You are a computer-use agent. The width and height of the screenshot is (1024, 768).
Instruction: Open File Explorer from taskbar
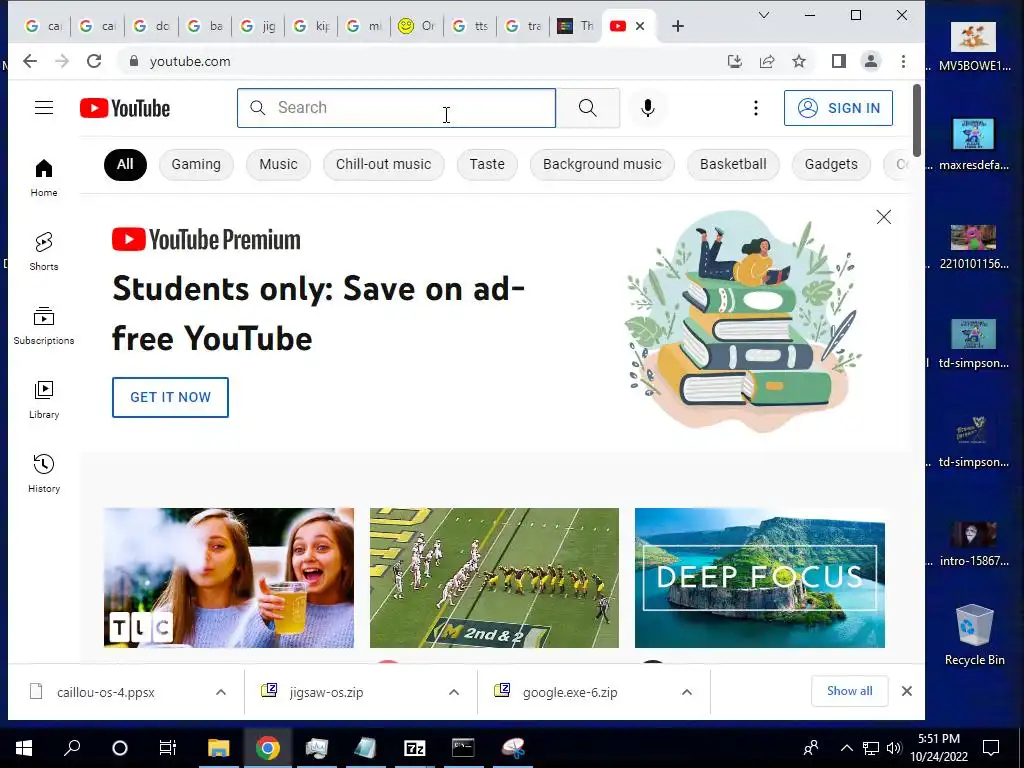point(219,748)
